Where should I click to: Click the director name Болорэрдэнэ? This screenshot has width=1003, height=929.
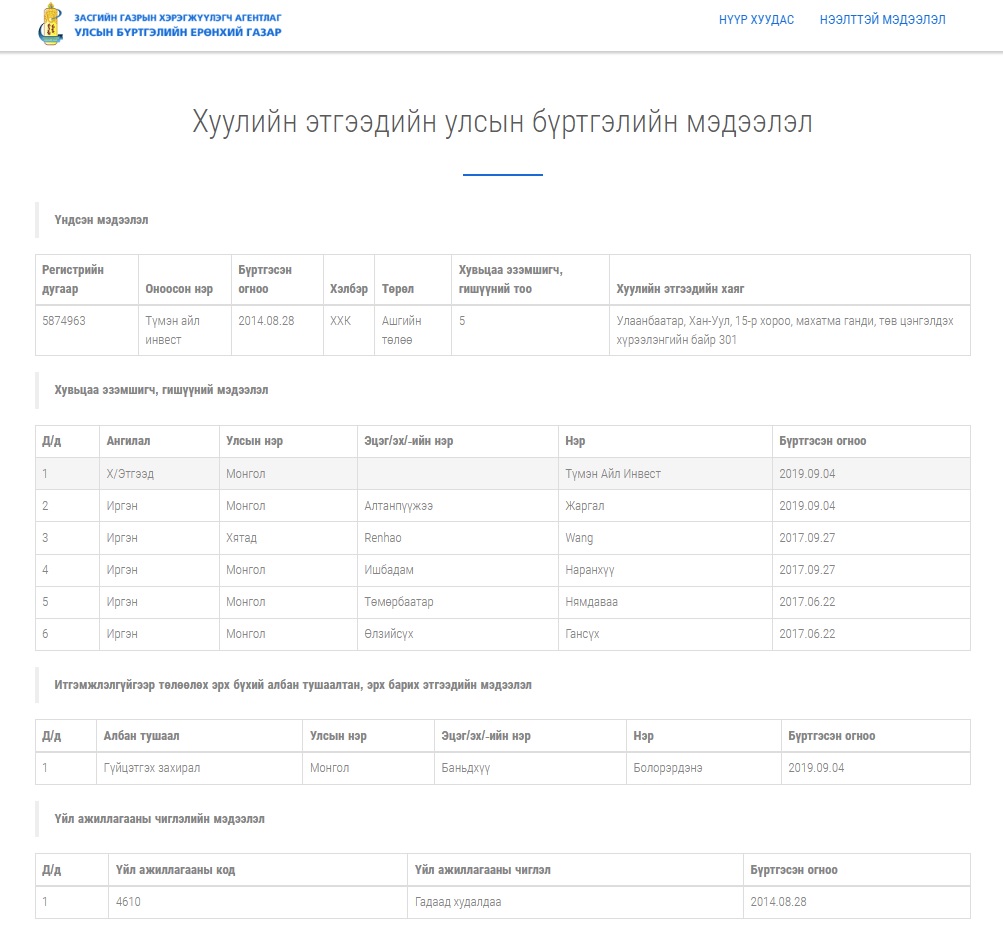(668, 768)
